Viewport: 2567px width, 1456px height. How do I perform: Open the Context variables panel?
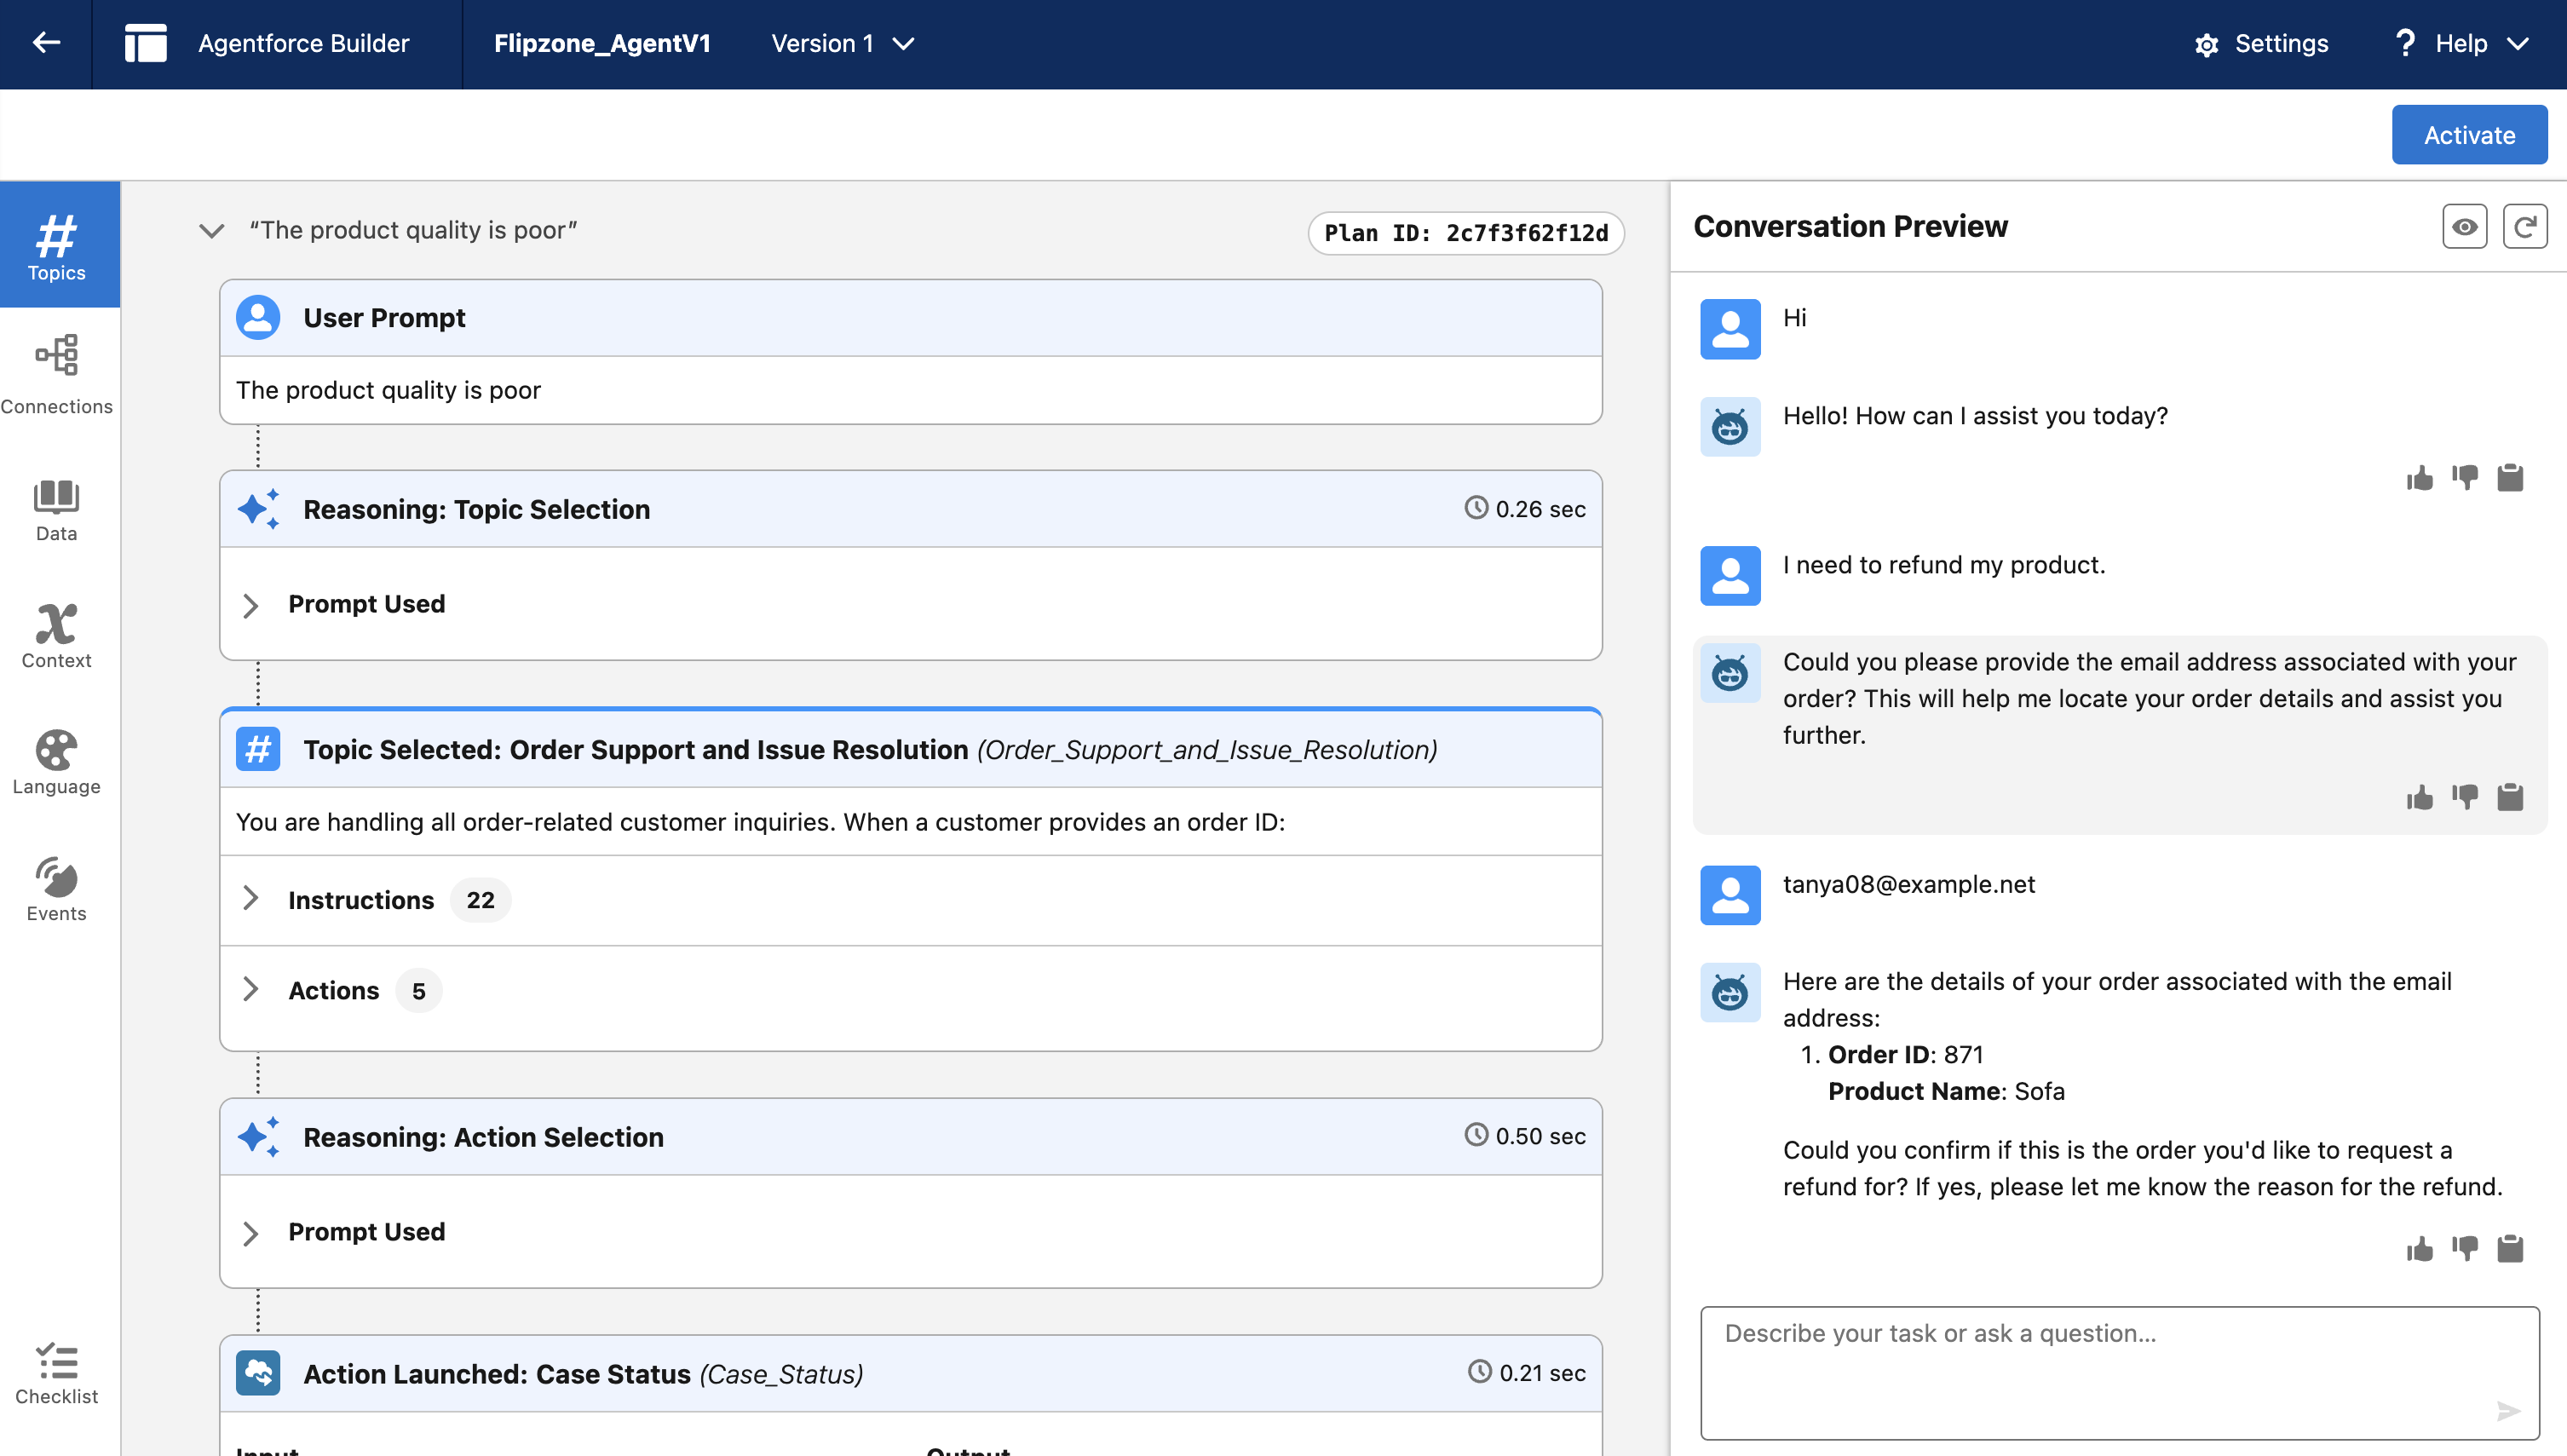[57, 635]
